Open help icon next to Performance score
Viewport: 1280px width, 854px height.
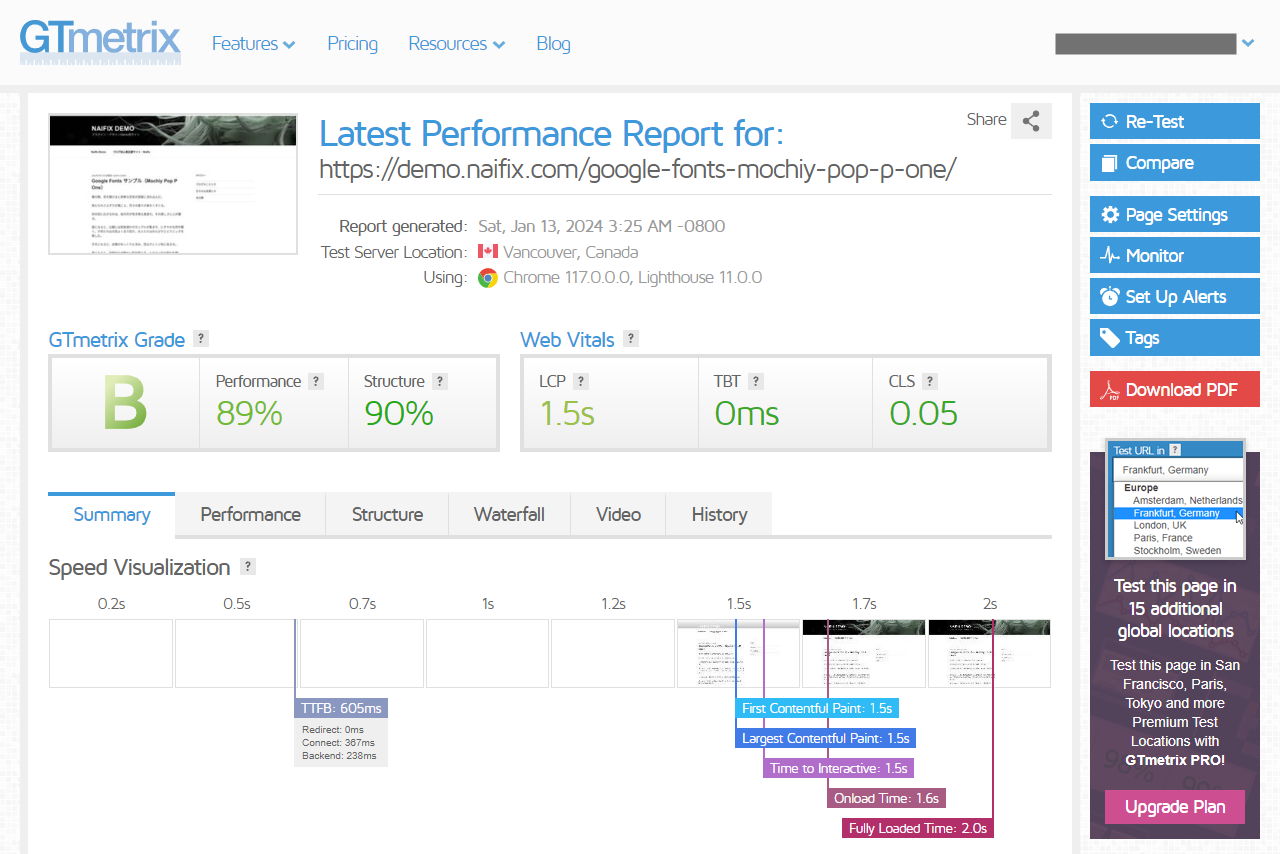[x=316, y=381]
